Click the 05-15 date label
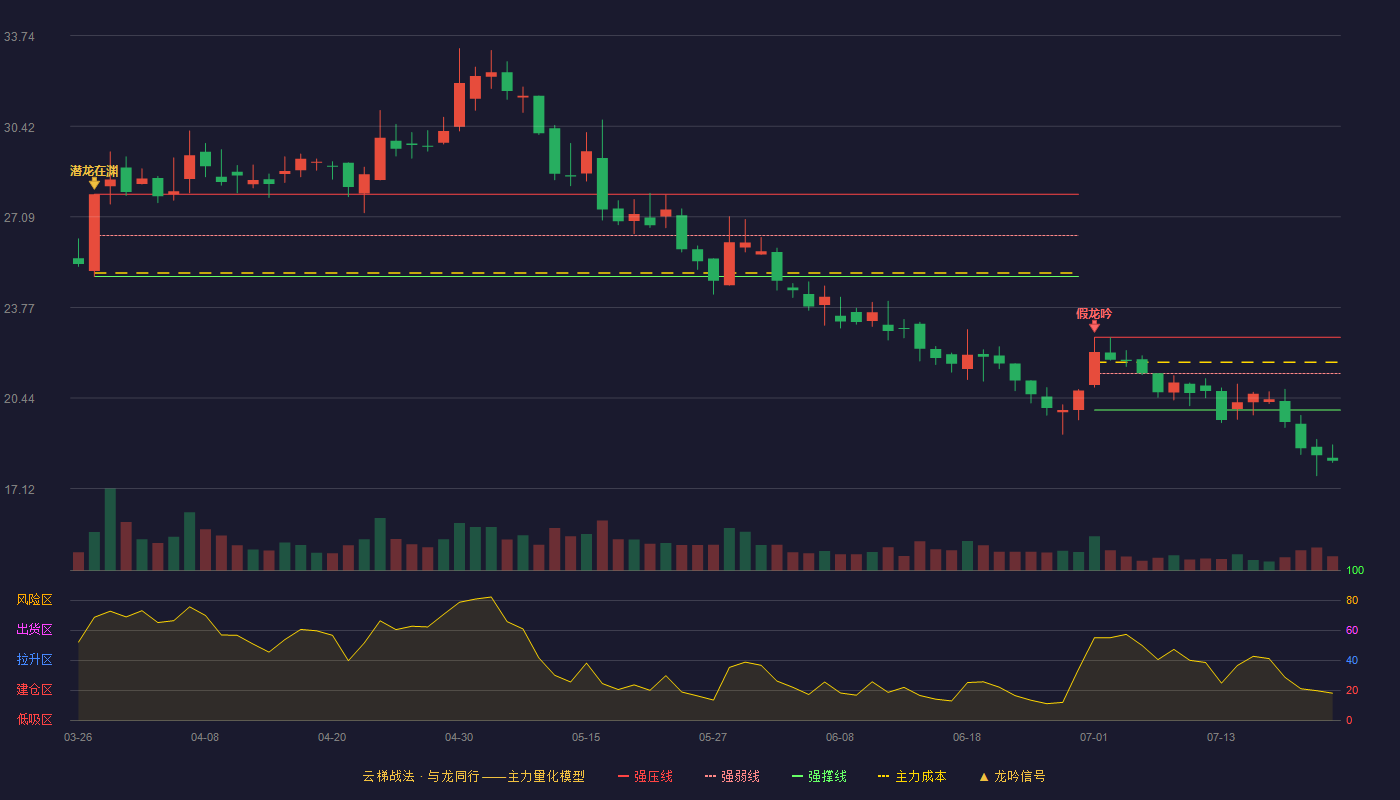Image resolution: width=1400 pixels, height=800 pixels. click(x=586, y=737)
